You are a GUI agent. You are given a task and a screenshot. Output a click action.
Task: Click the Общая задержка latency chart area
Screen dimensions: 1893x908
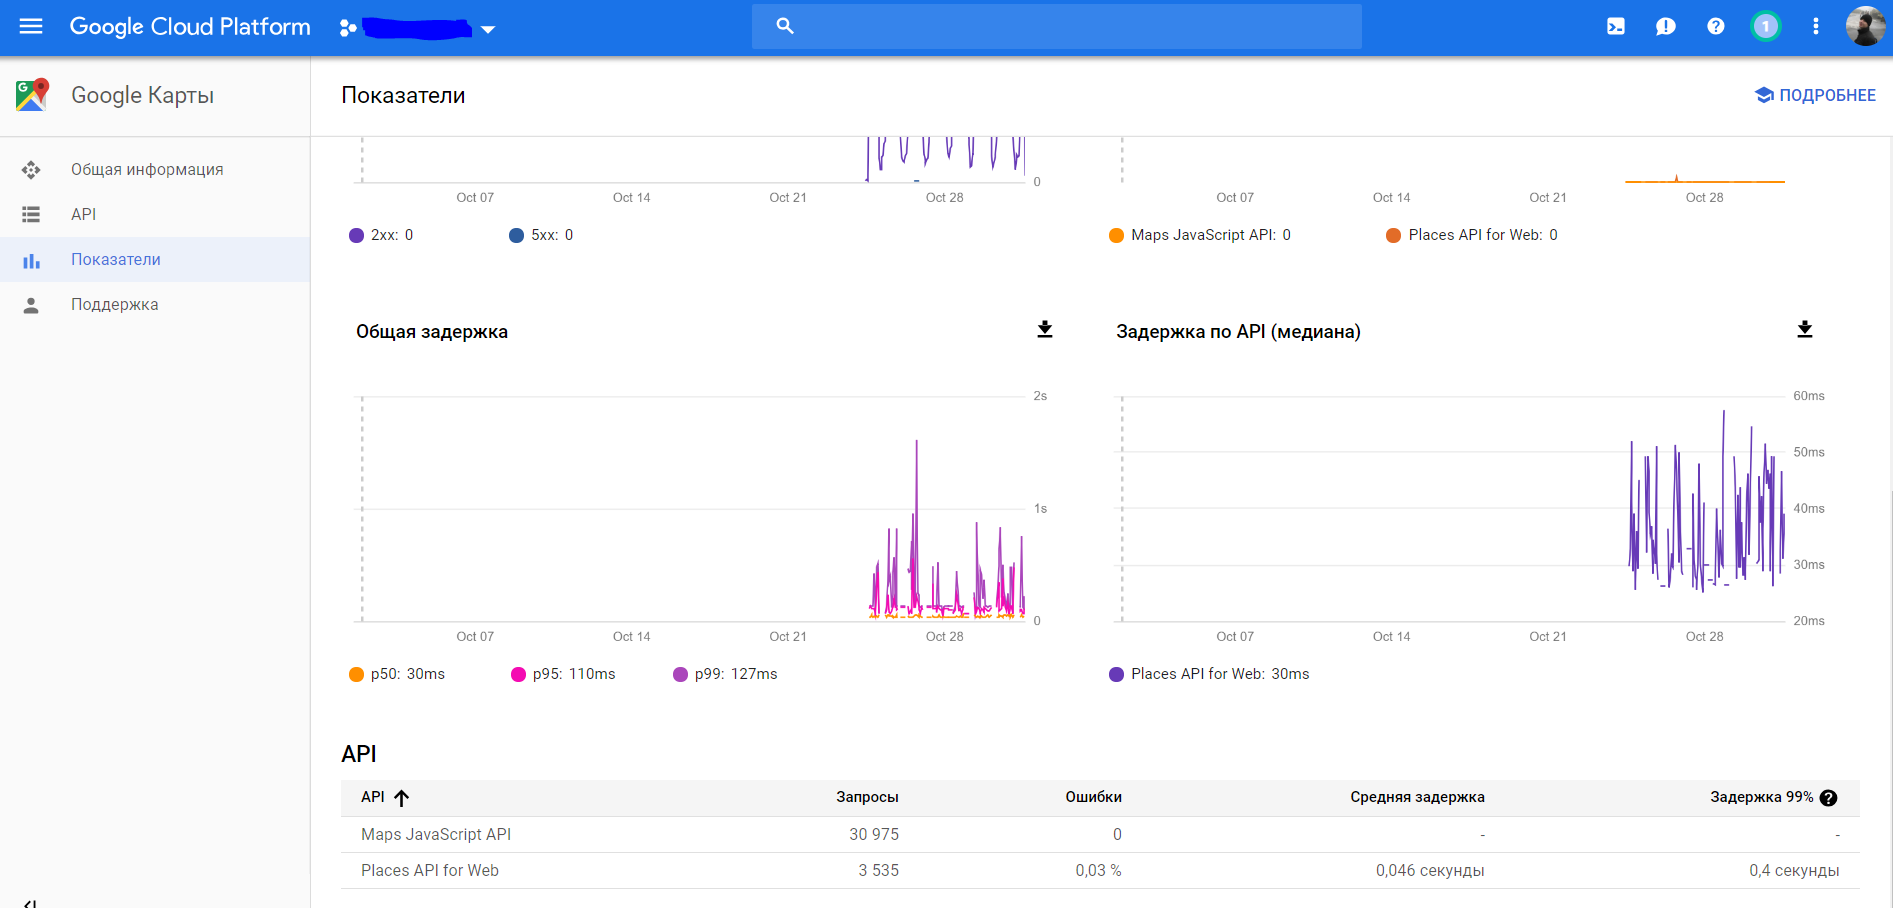click(x=693, y=508)
